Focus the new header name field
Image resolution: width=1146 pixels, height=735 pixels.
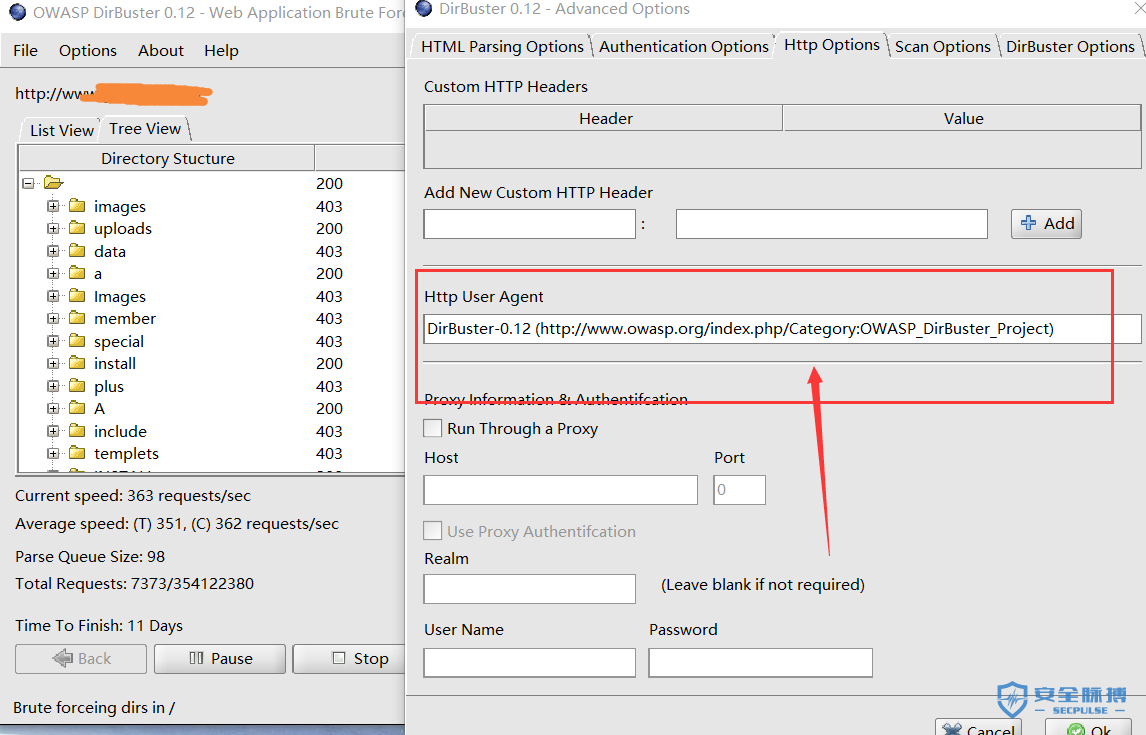530,224
